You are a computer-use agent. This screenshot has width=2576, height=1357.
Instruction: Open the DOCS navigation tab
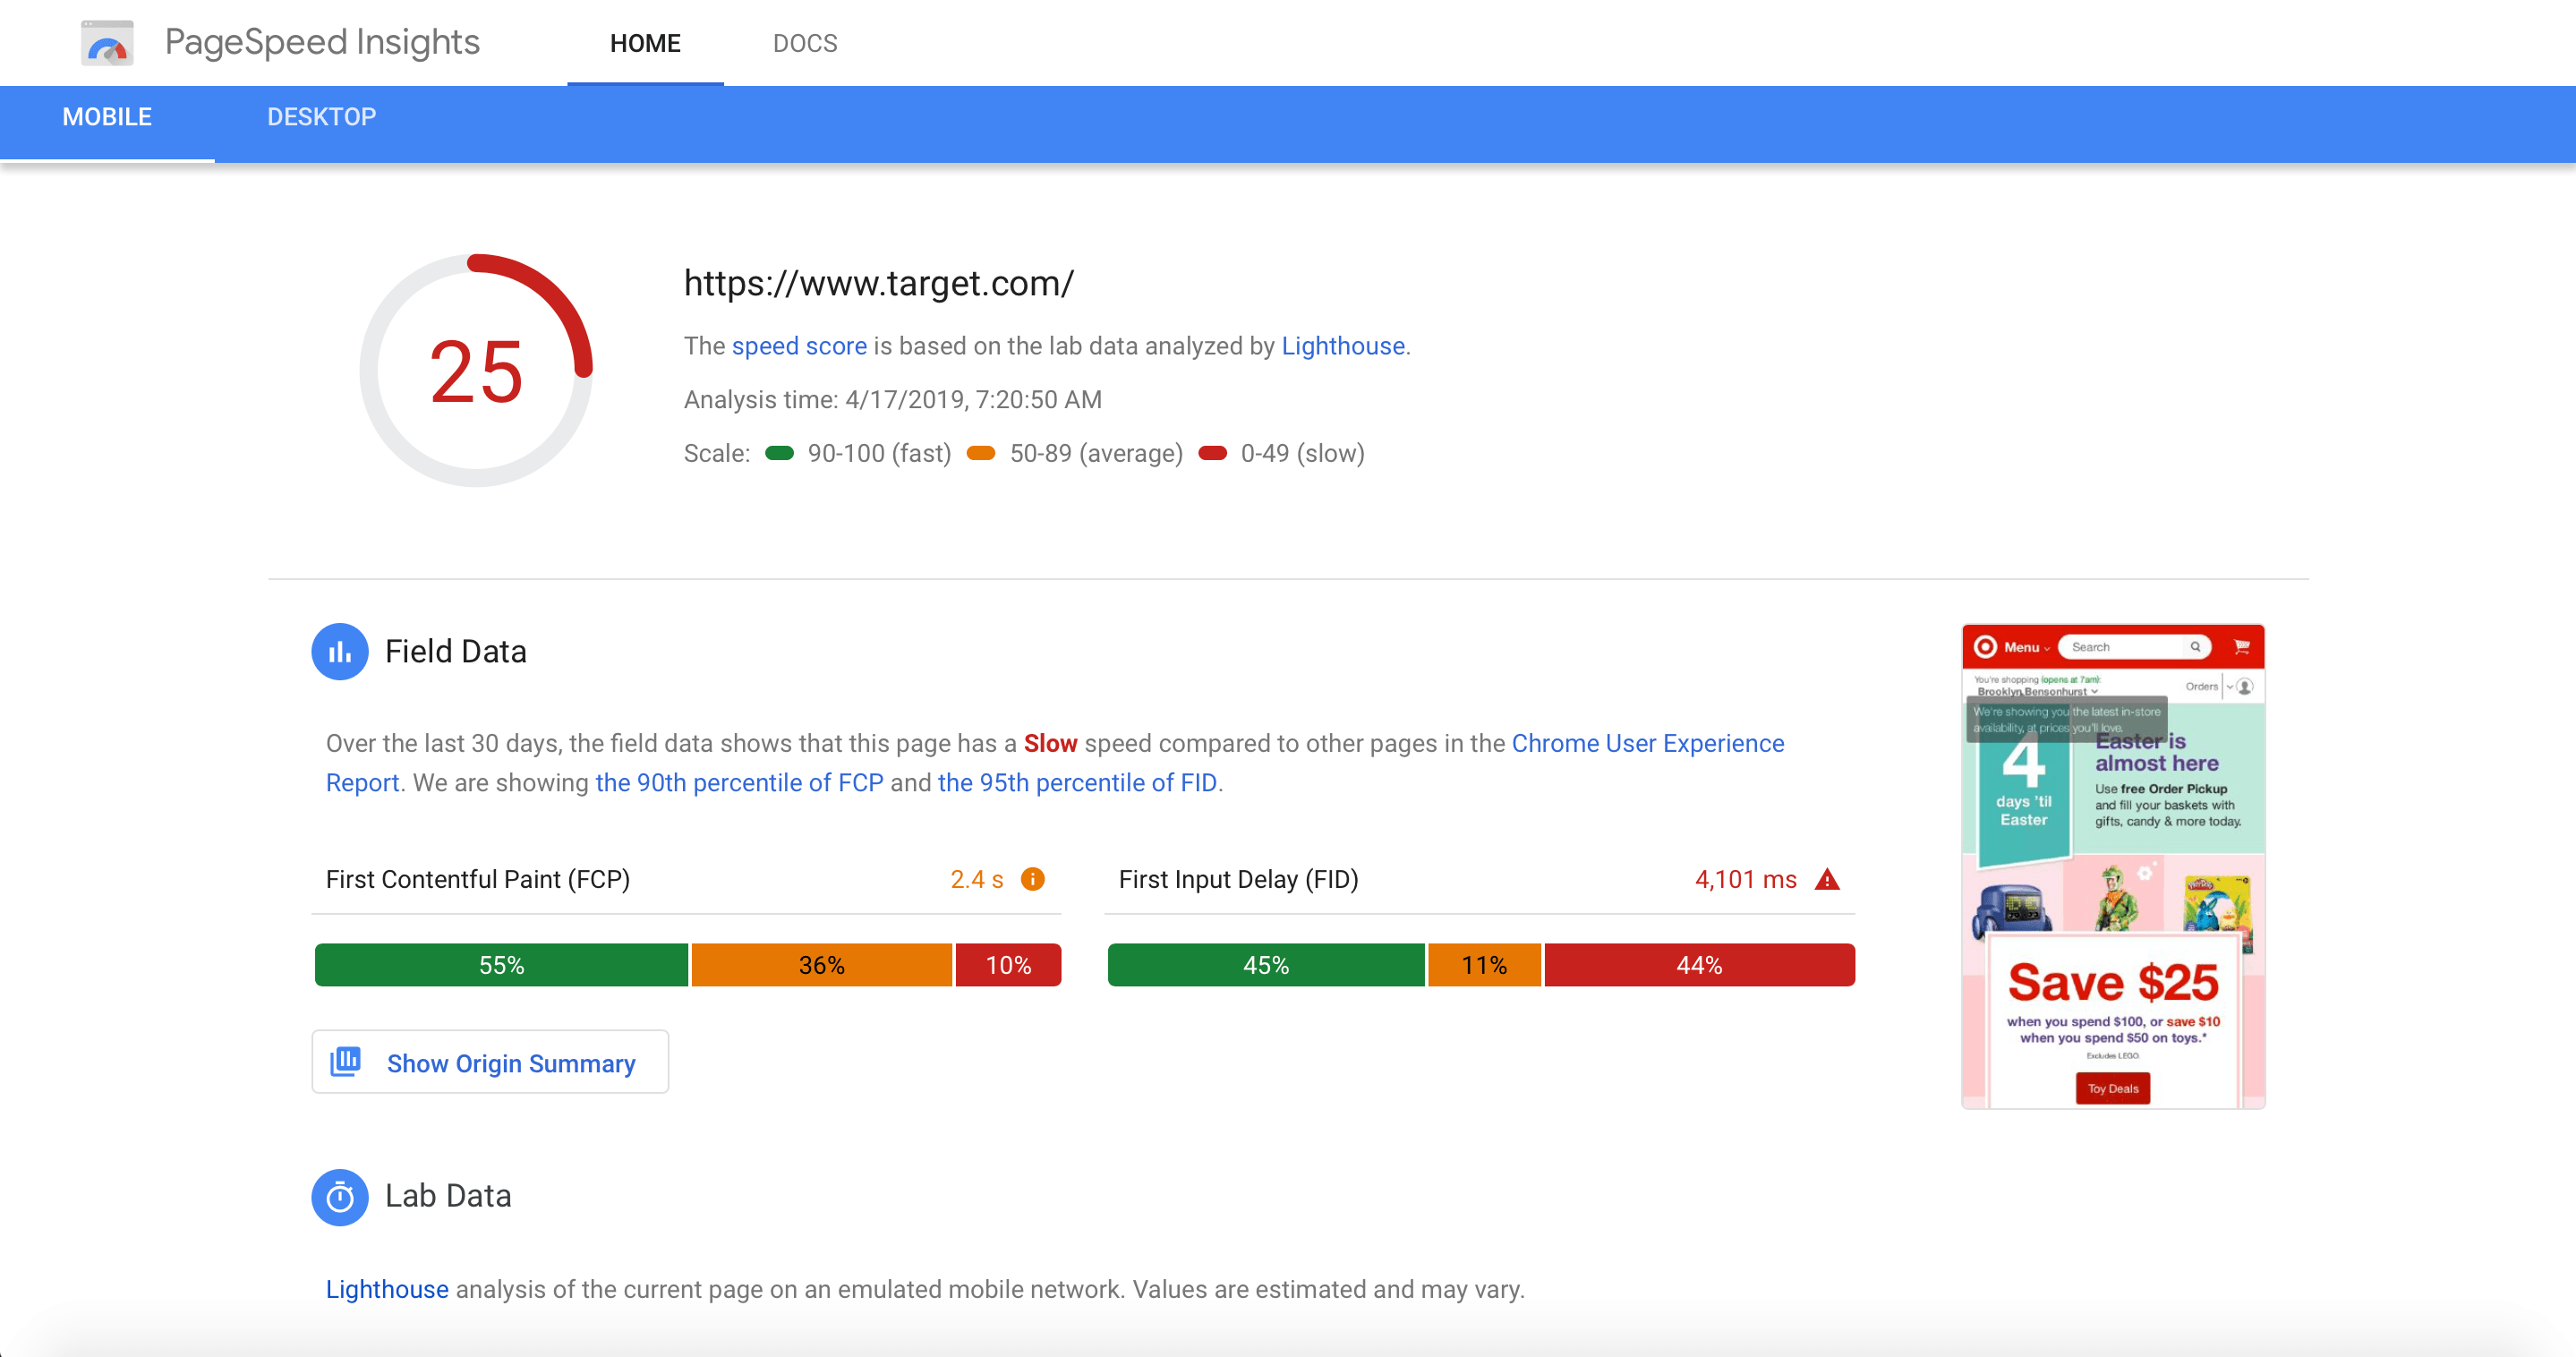coord(805,43)
